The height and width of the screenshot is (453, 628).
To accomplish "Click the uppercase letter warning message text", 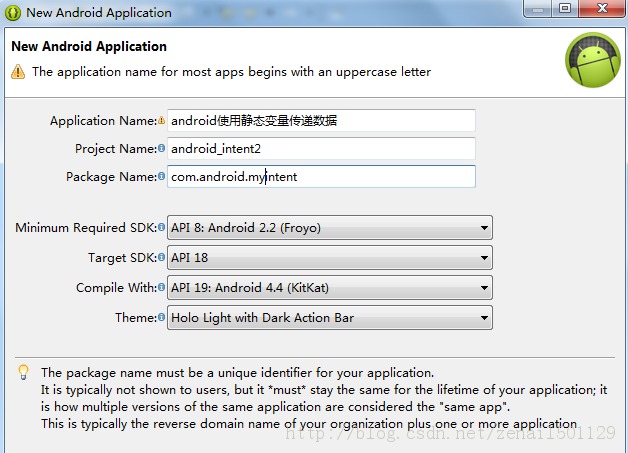I will tap(231, 72).
